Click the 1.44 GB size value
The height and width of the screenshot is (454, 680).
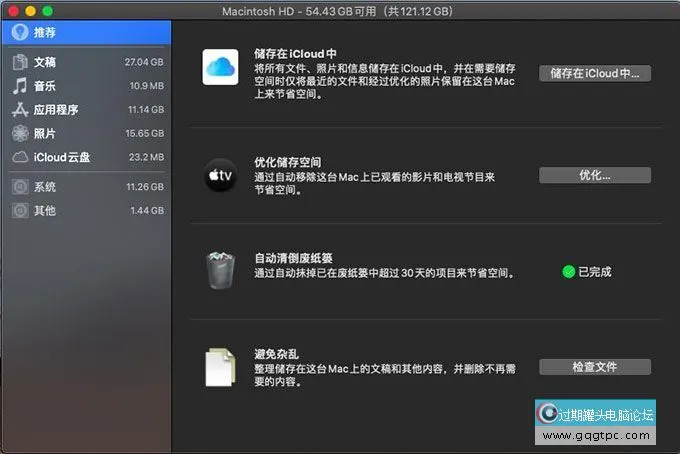point(147,211)
